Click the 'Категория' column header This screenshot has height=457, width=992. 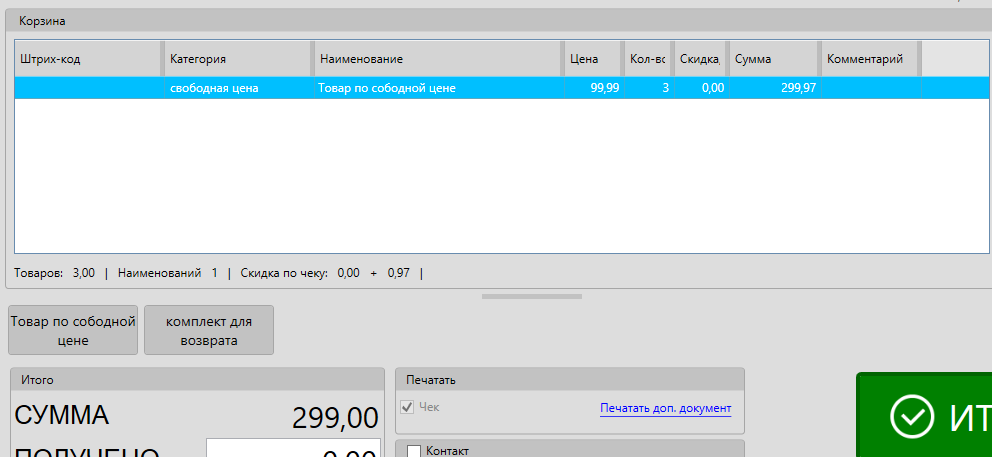point(237,59)
